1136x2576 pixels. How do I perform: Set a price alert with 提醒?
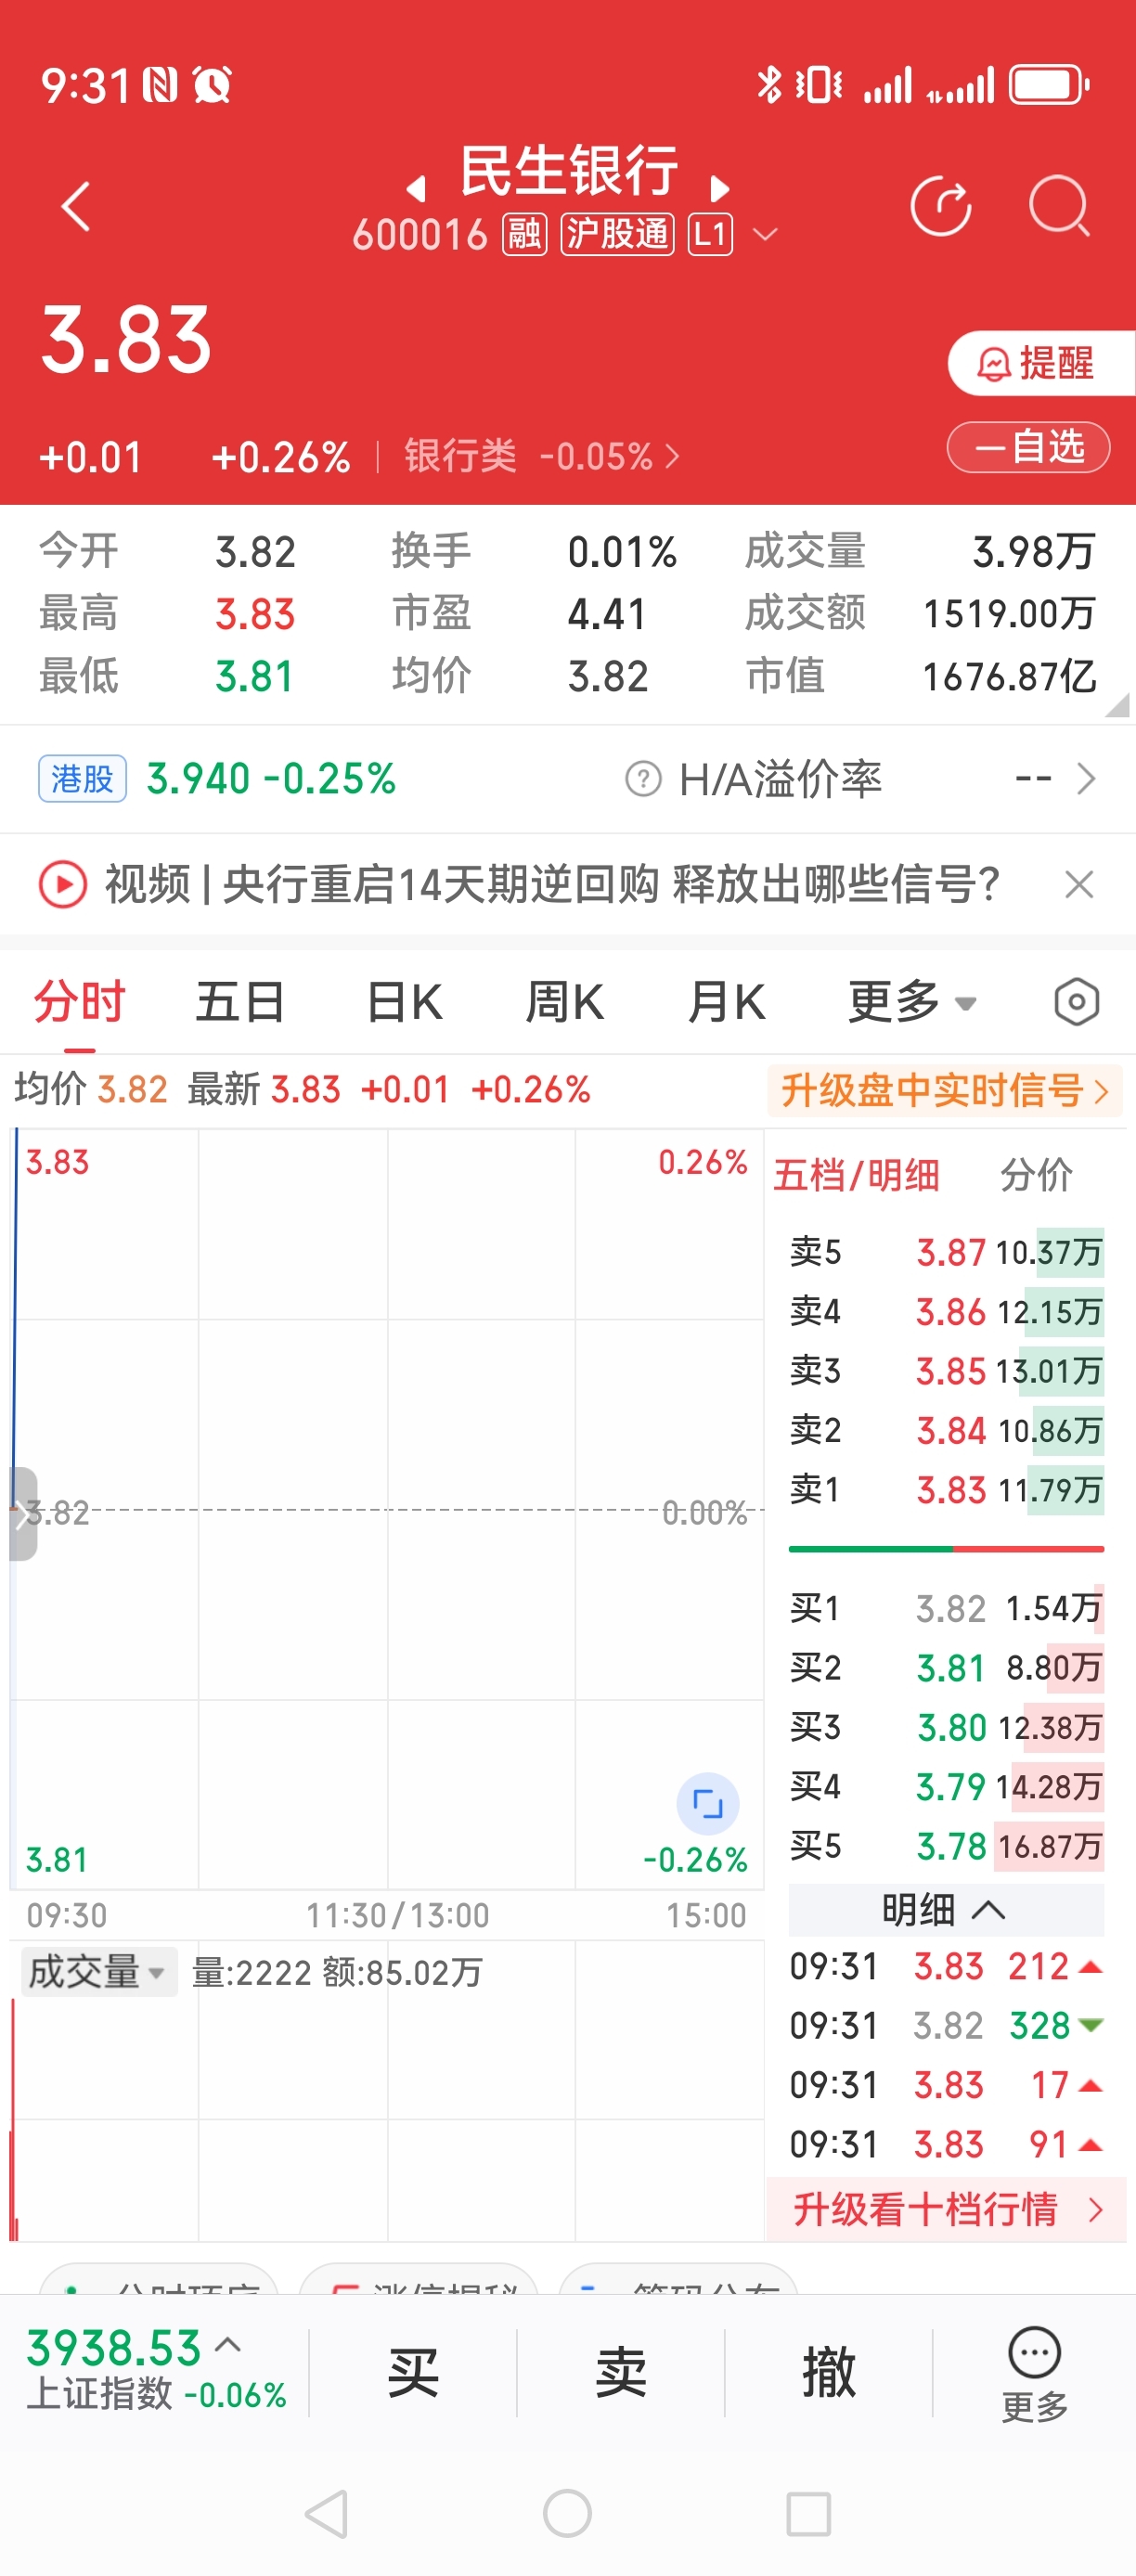click(1041, 363)
